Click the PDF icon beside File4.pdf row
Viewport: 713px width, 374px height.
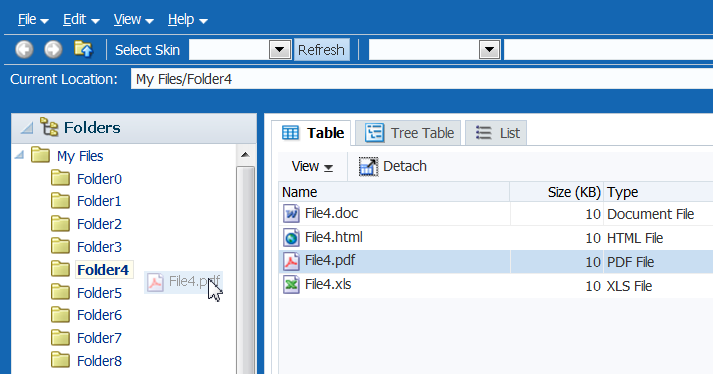point(291,261)
